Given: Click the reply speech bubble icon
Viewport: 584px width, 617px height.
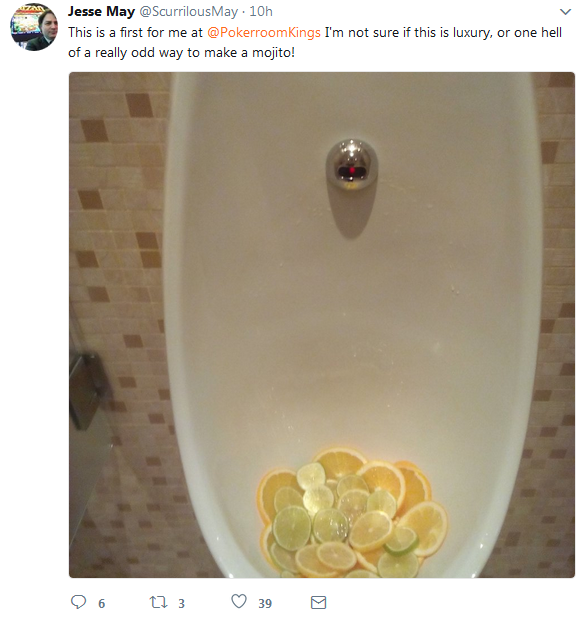Looking at the screenshot, I should click(x=78, y=602).
